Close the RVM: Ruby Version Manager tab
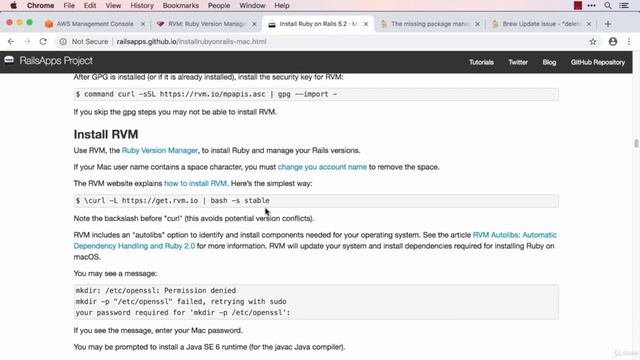 coord(254,24)
